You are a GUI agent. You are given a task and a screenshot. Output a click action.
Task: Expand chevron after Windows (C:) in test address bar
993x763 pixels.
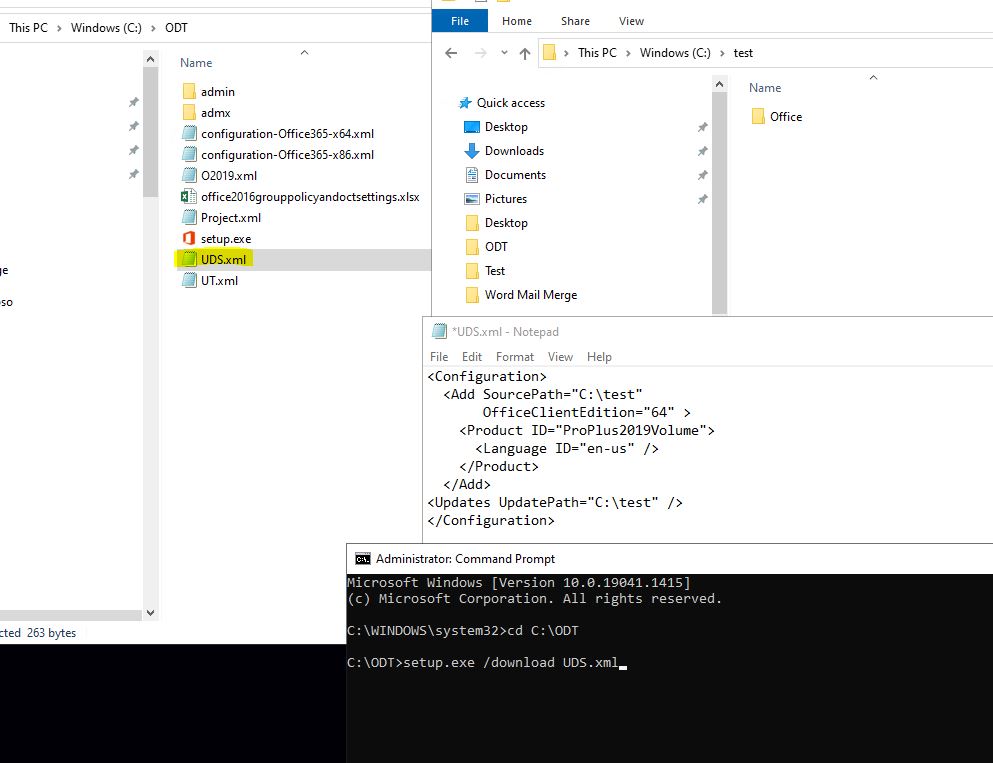tap(722, 53)
